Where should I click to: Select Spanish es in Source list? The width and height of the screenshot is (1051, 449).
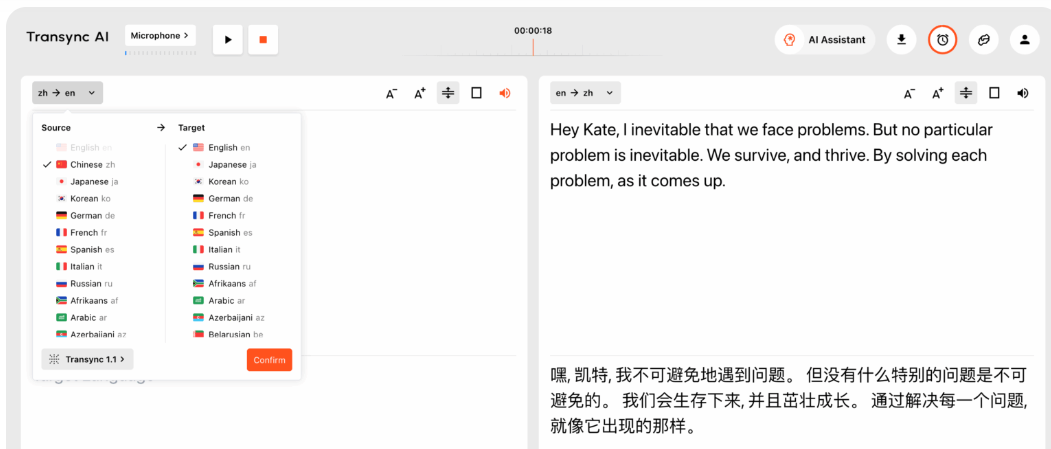pyautogui.click(x=86, y=249)
